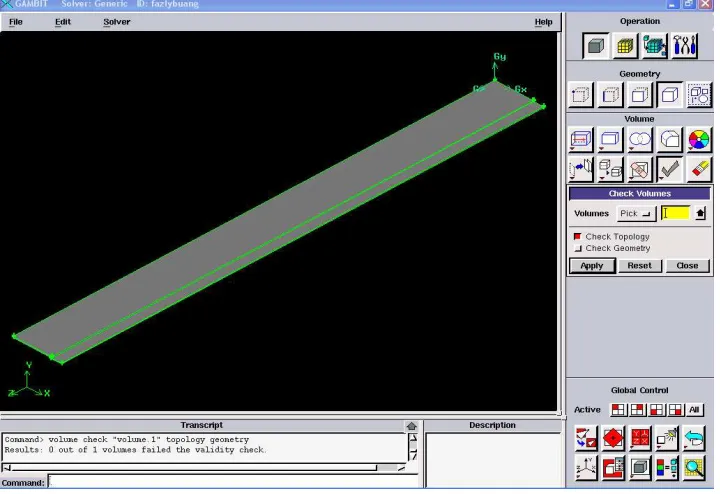Viewport: 720px width, 494px height.
Task: Click the Create Real Brick volume icon
Action: click(x=610, y=140)
